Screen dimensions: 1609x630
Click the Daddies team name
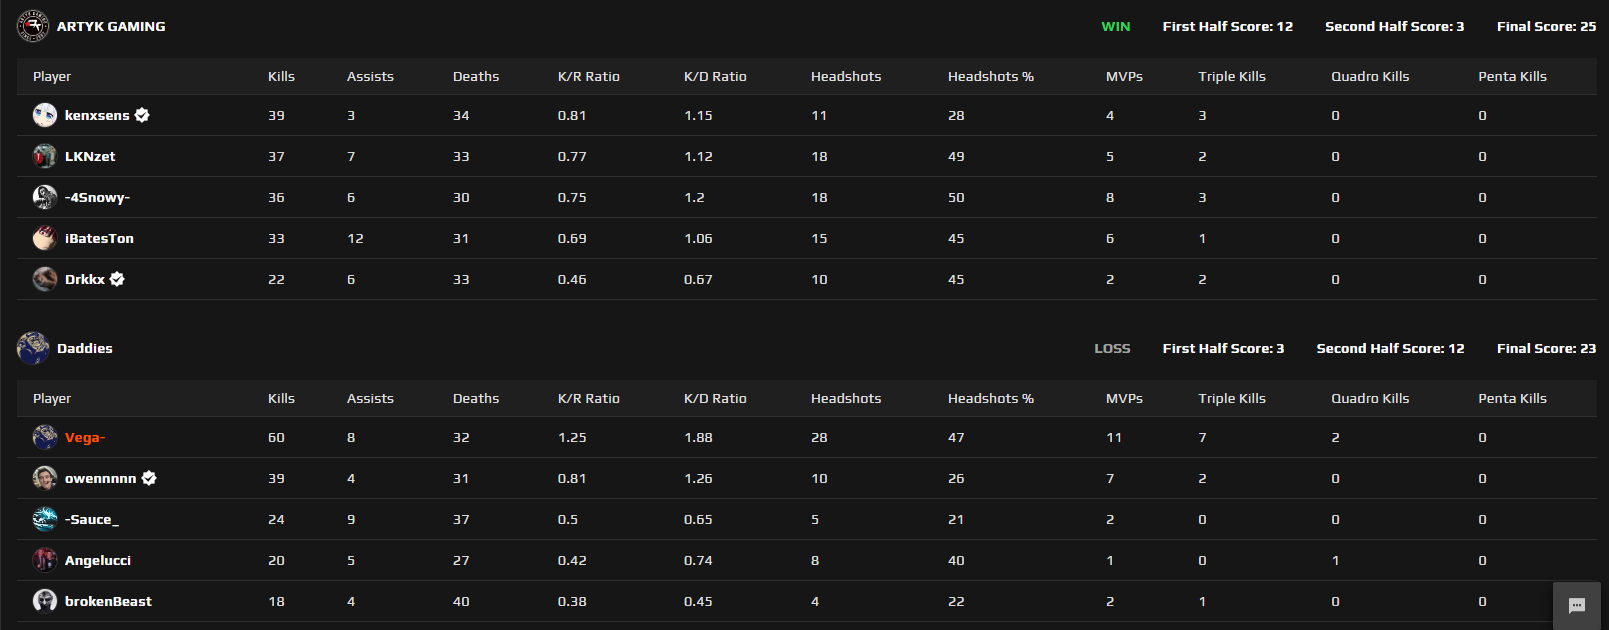tap(85, 348)
